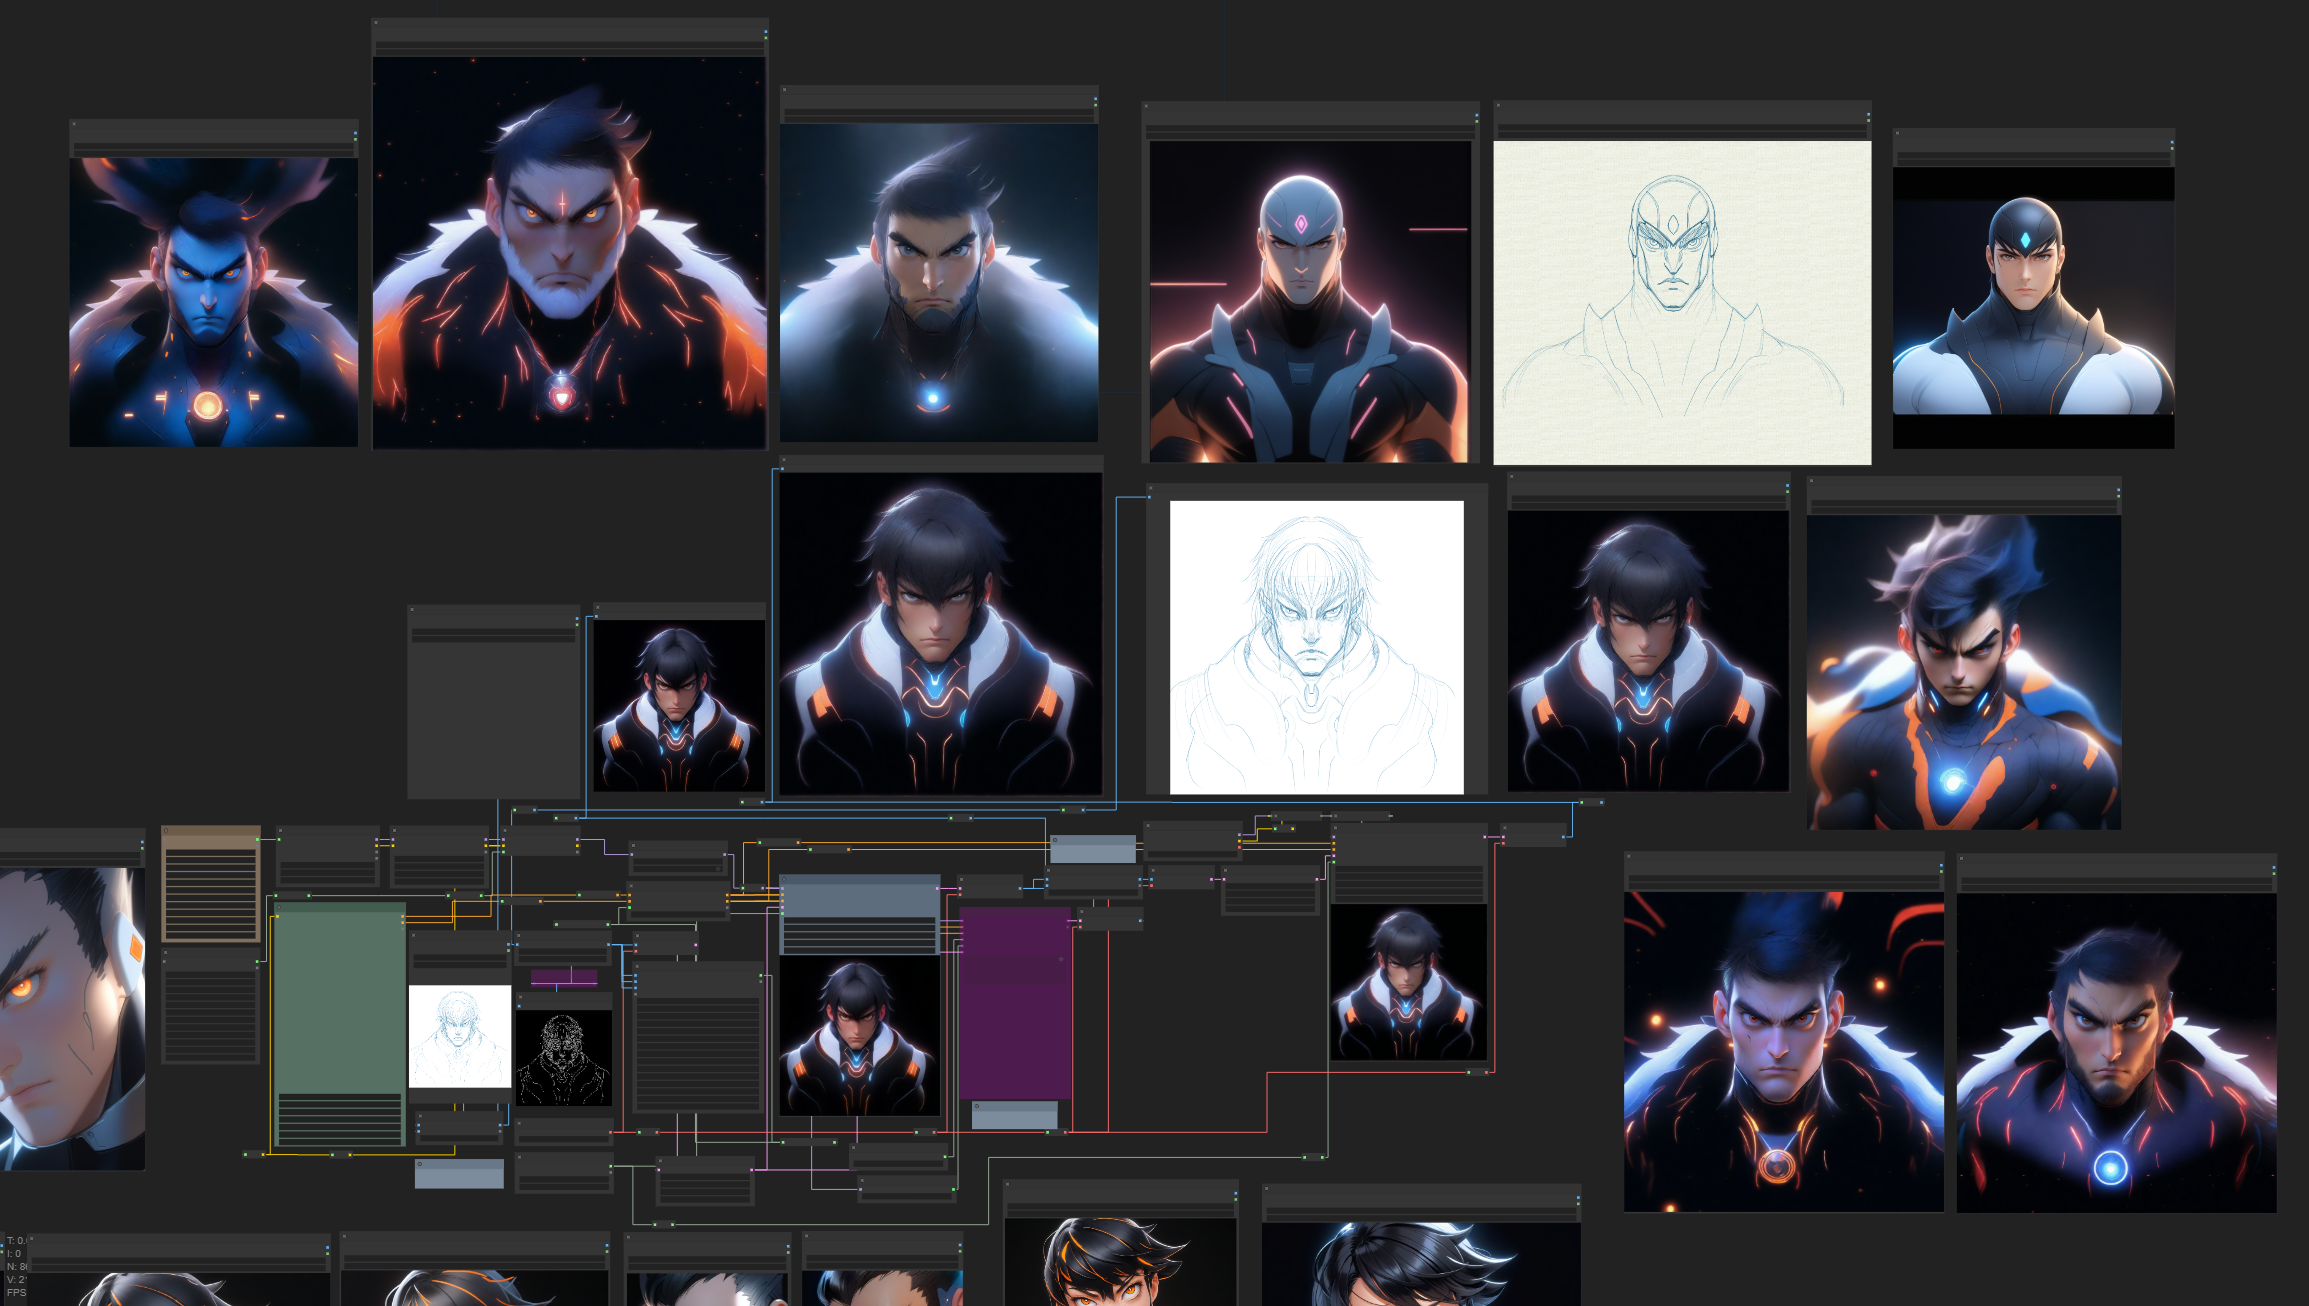2309x1306 pixels.
Task: Click collapse dot of the blue-skinned antlered character node
Action: pyautogui.click(x=74, y=125)
